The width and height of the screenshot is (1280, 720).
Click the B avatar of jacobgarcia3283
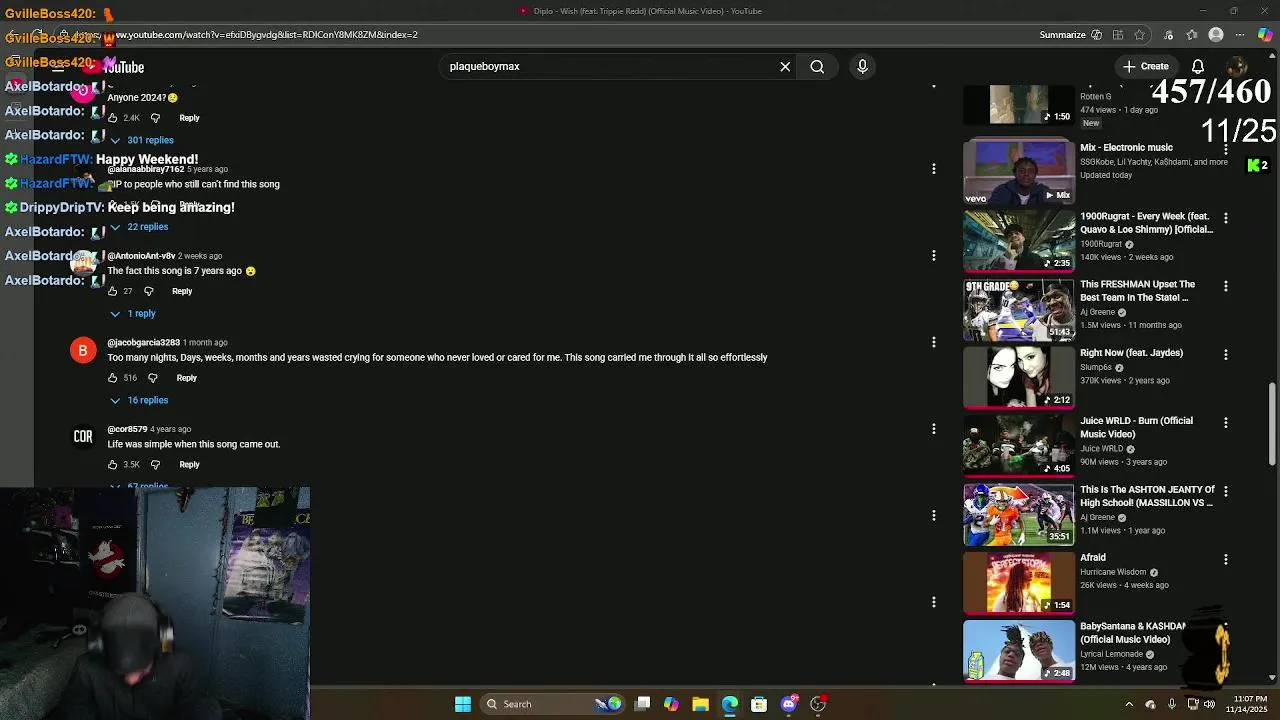point(83,351)
